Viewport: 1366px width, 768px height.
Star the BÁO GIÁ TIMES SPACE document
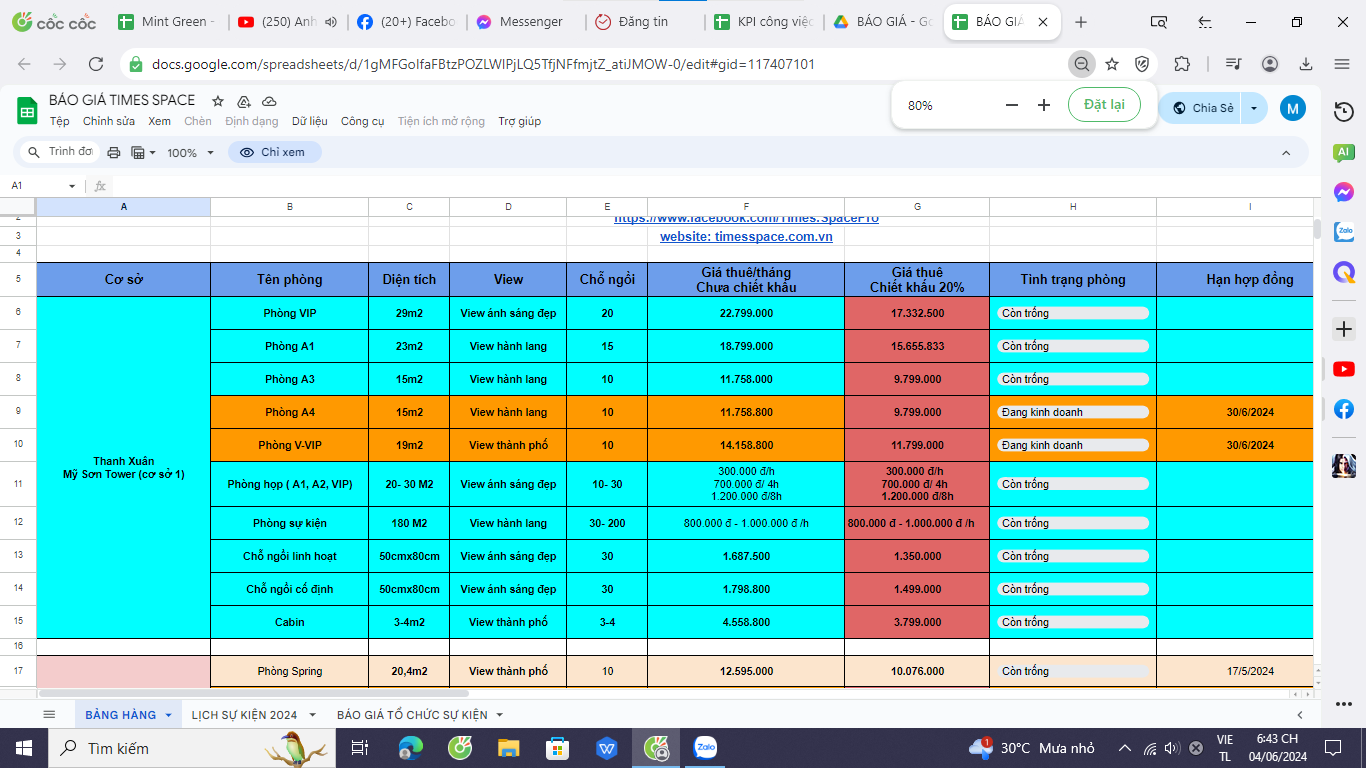tap(218, 101)
